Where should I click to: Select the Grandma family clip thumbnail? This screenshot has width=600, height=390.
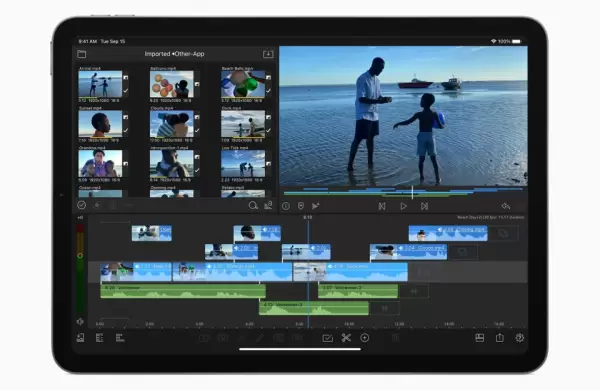pyautogui.click(x=100, y=163)
